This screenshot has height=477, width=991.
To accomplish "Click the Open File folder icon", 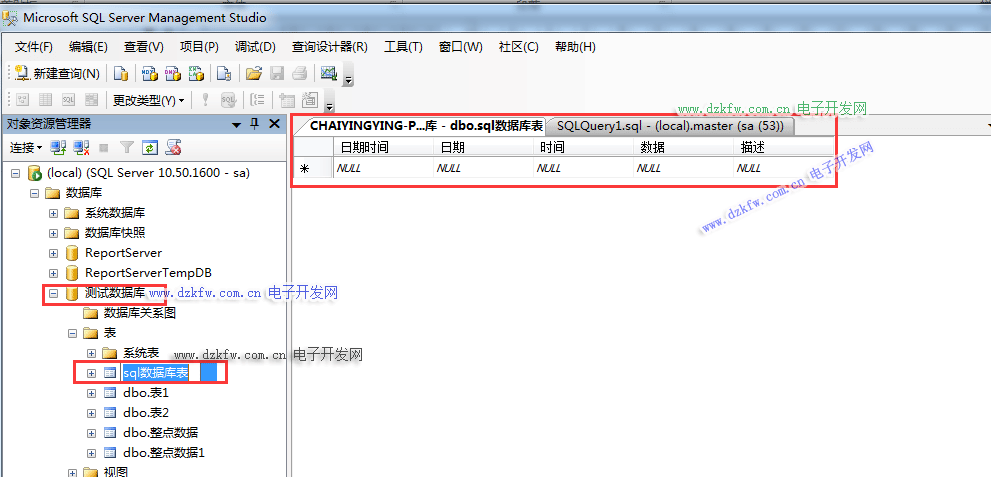I will [254, 73].
